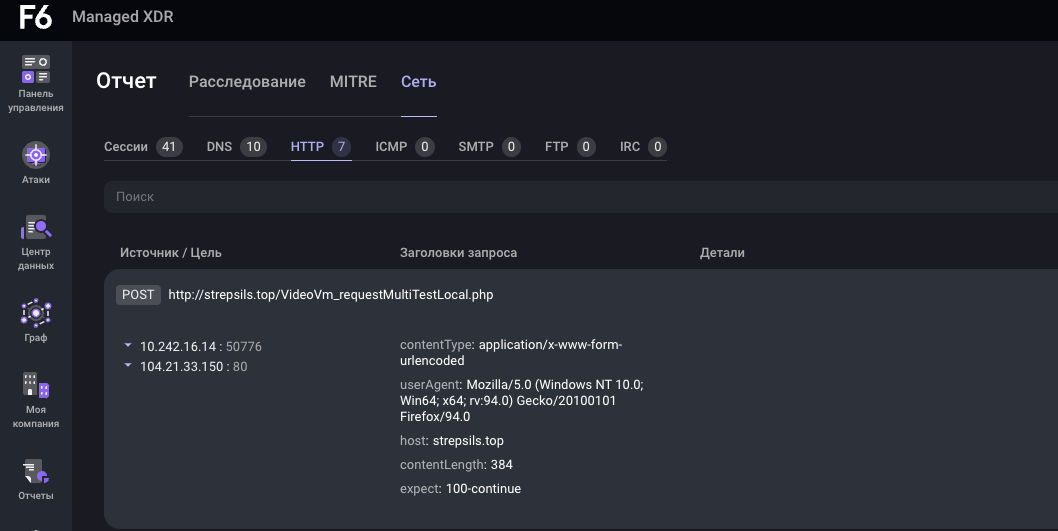Open the Граф sidebar icon
The image size is (1058, 531).
(36, 314)
